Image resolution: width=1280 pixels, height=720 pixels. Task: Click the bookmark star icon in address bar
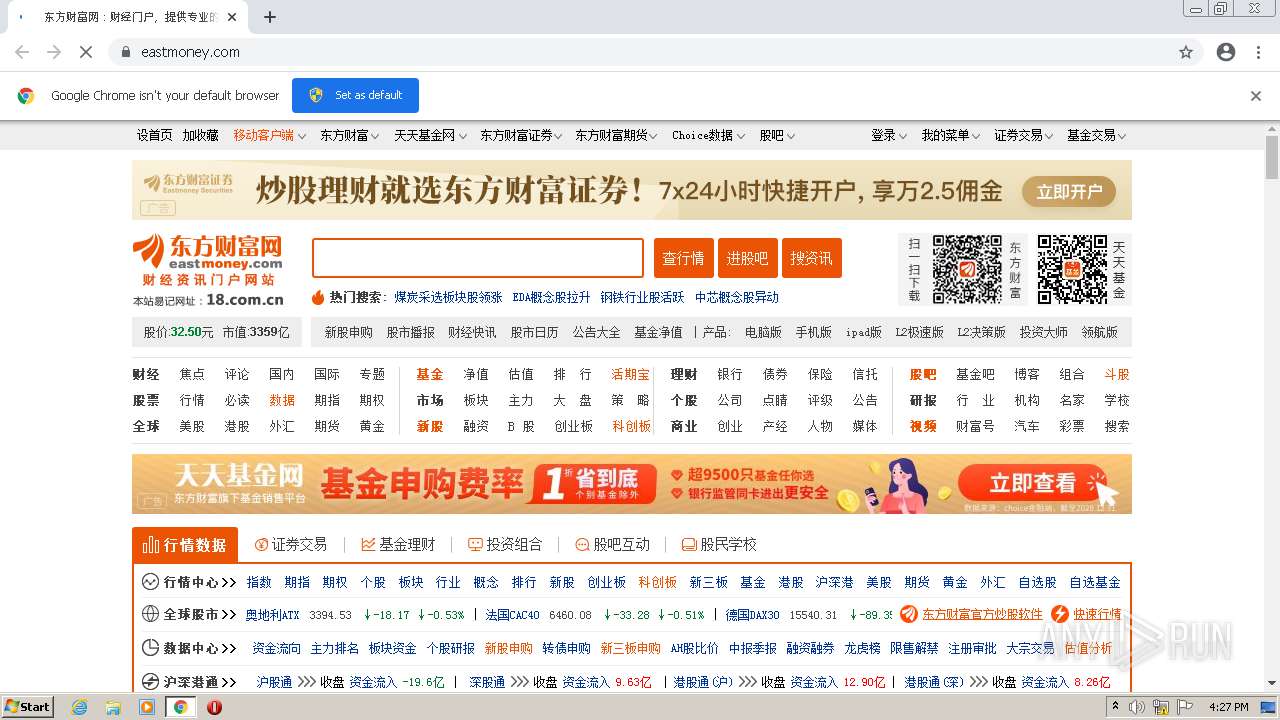click(1186, 52)
